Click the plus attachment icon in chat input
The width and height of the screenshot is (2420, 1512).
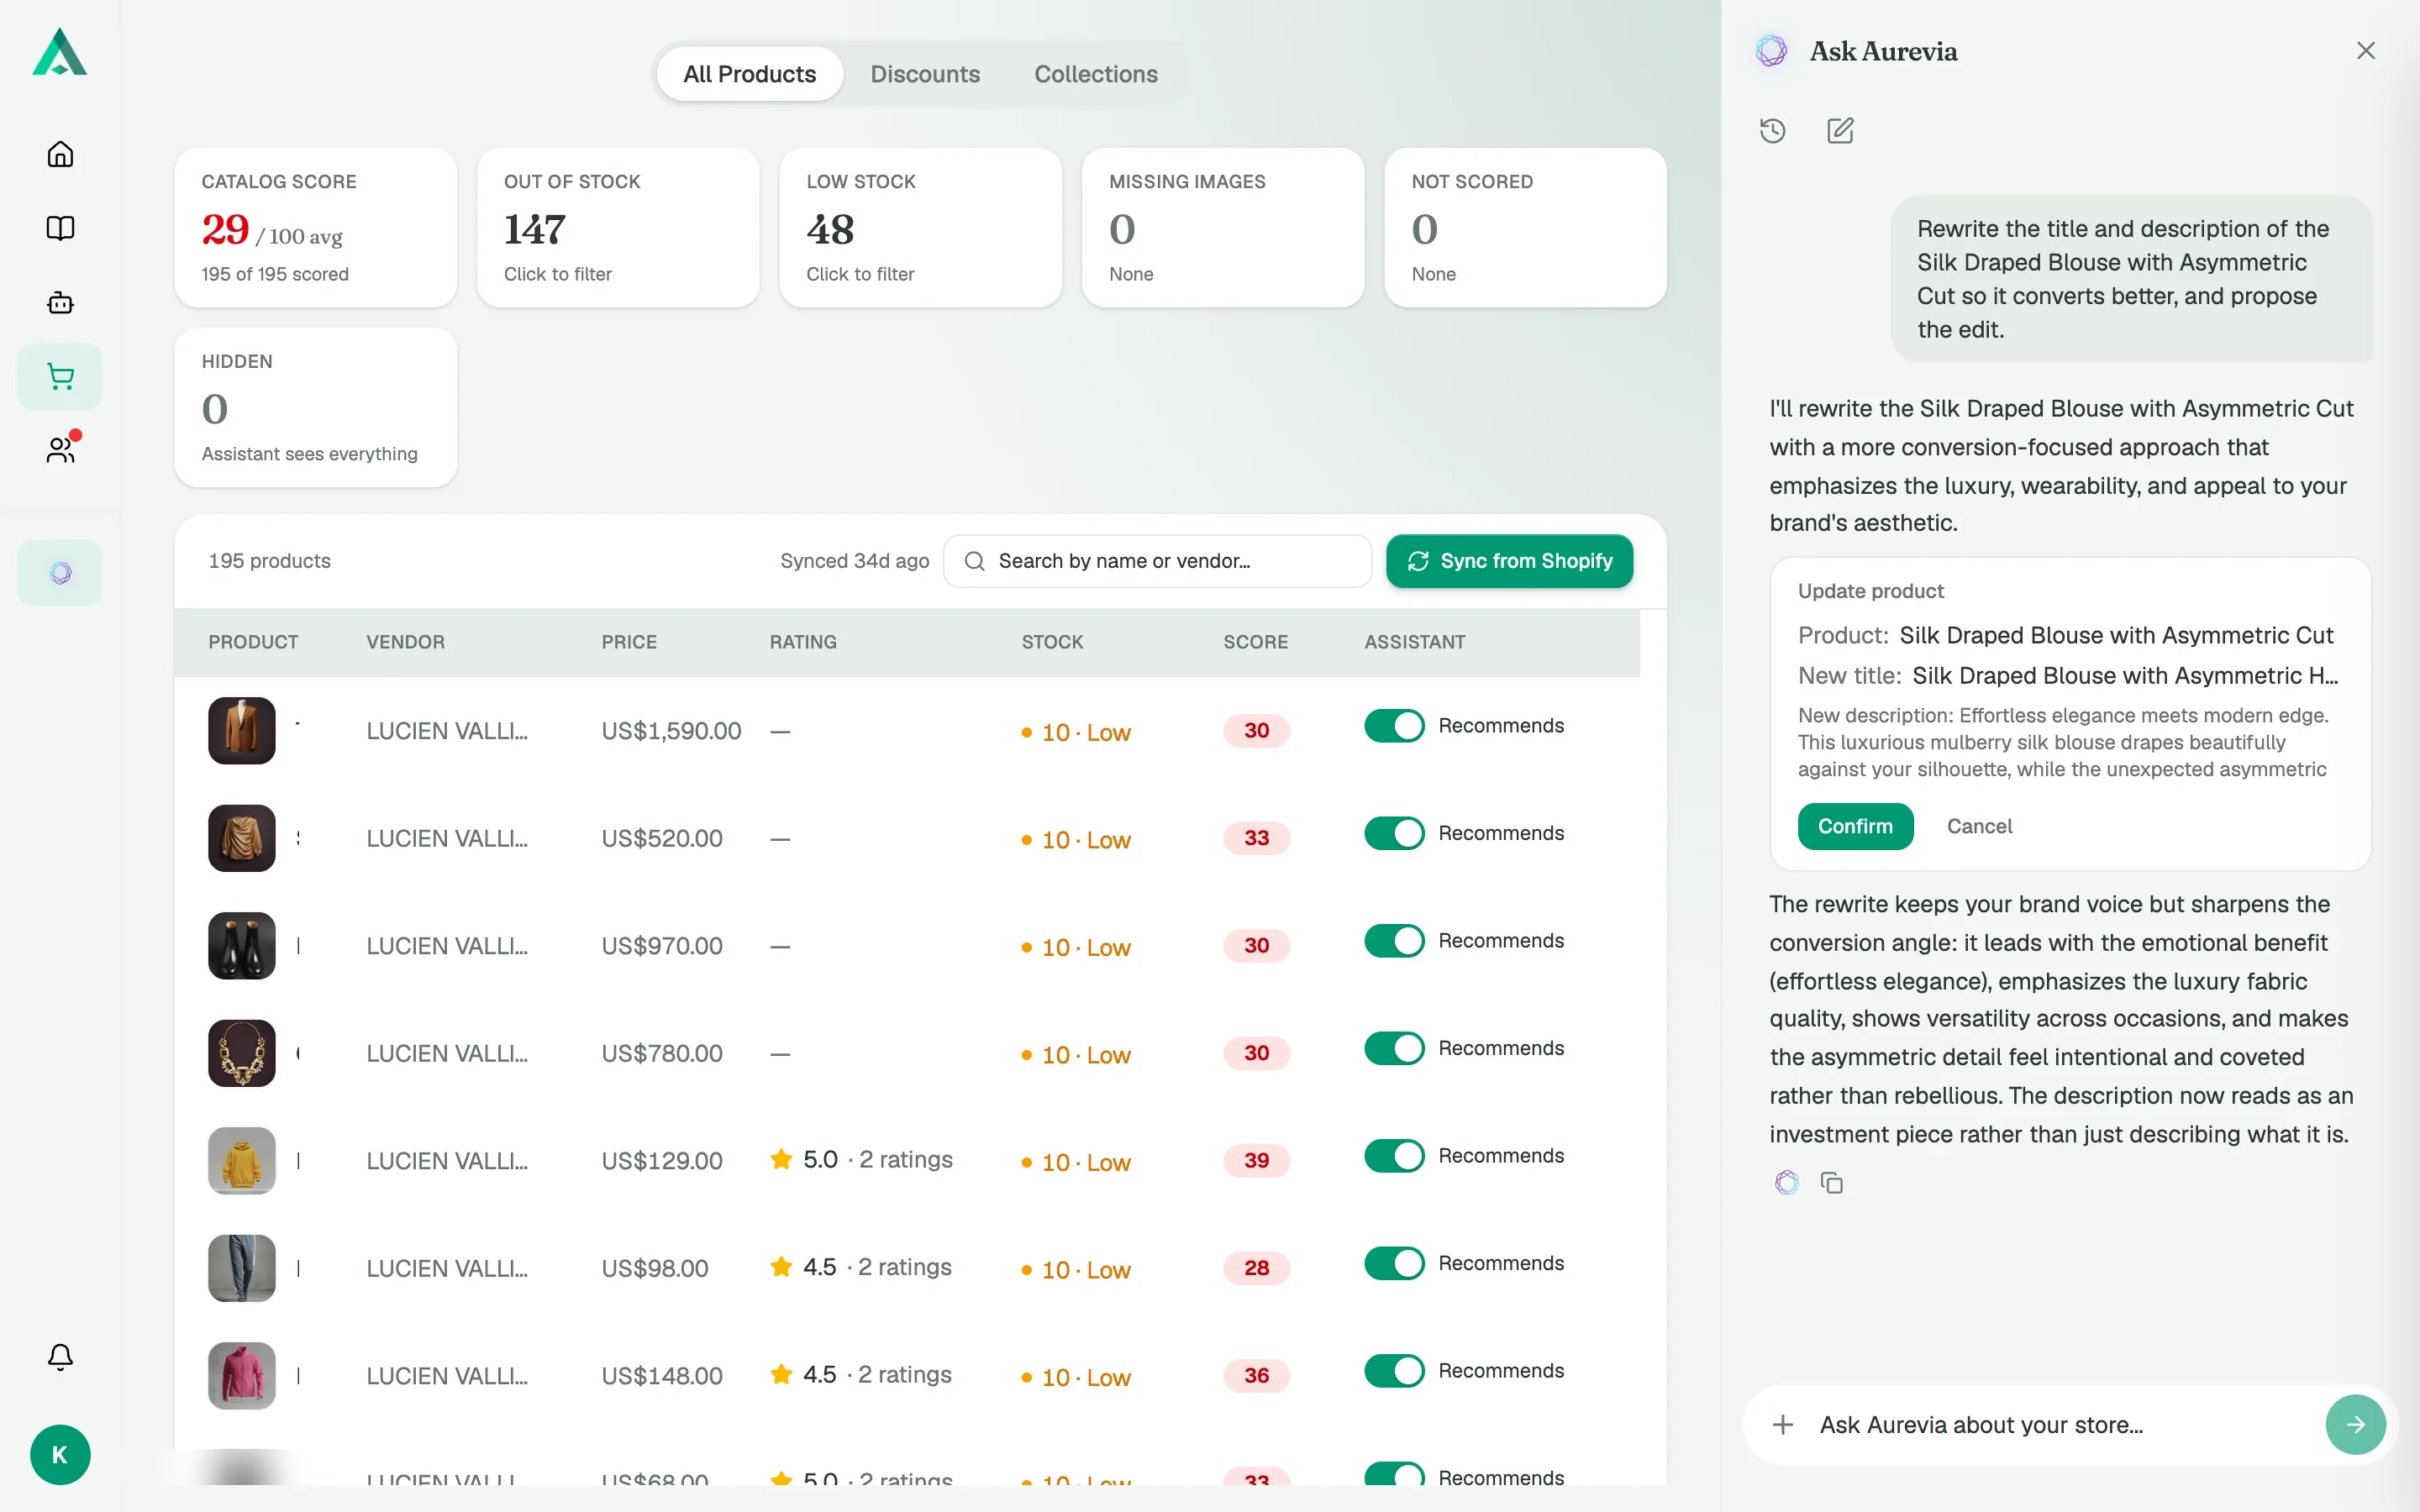pyautogui.click(x=1783, y=1425)
